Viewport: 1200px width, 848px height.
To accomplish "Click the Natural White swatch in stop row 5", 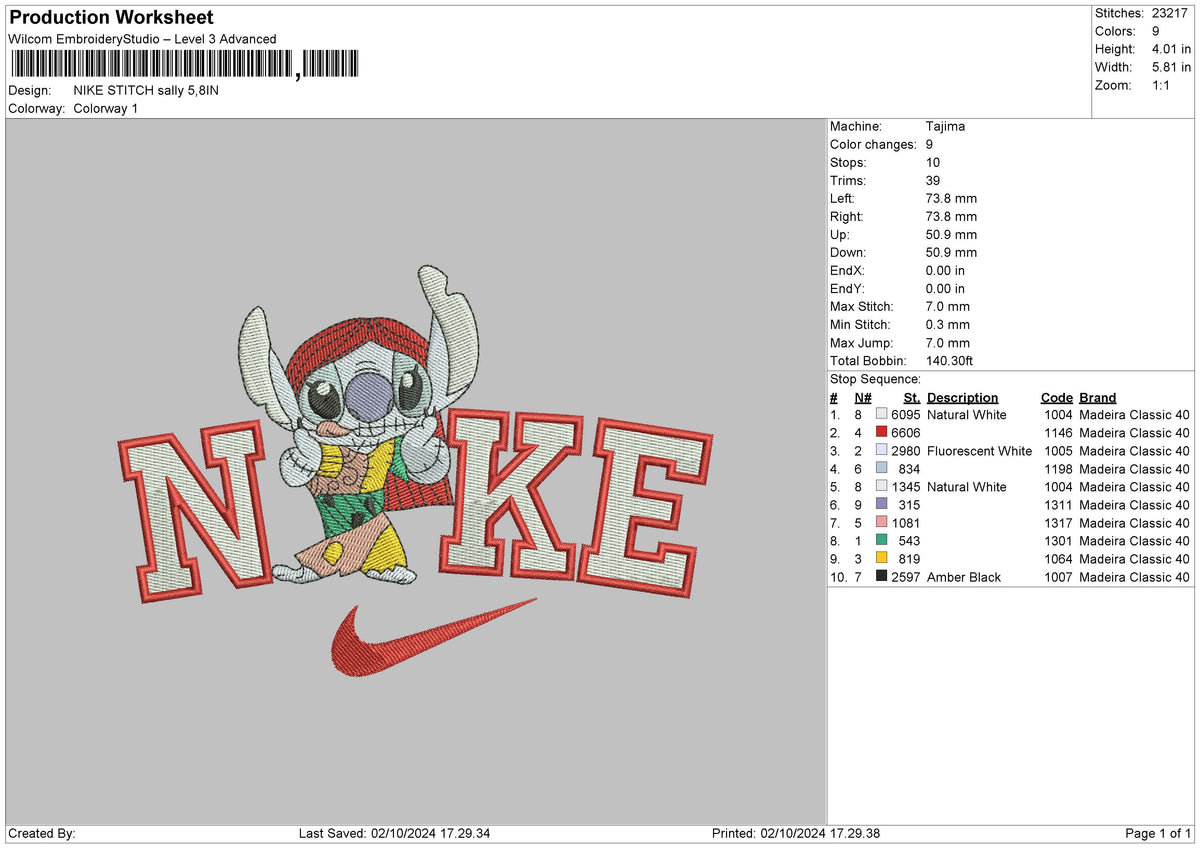I will [x=881, y=487].
